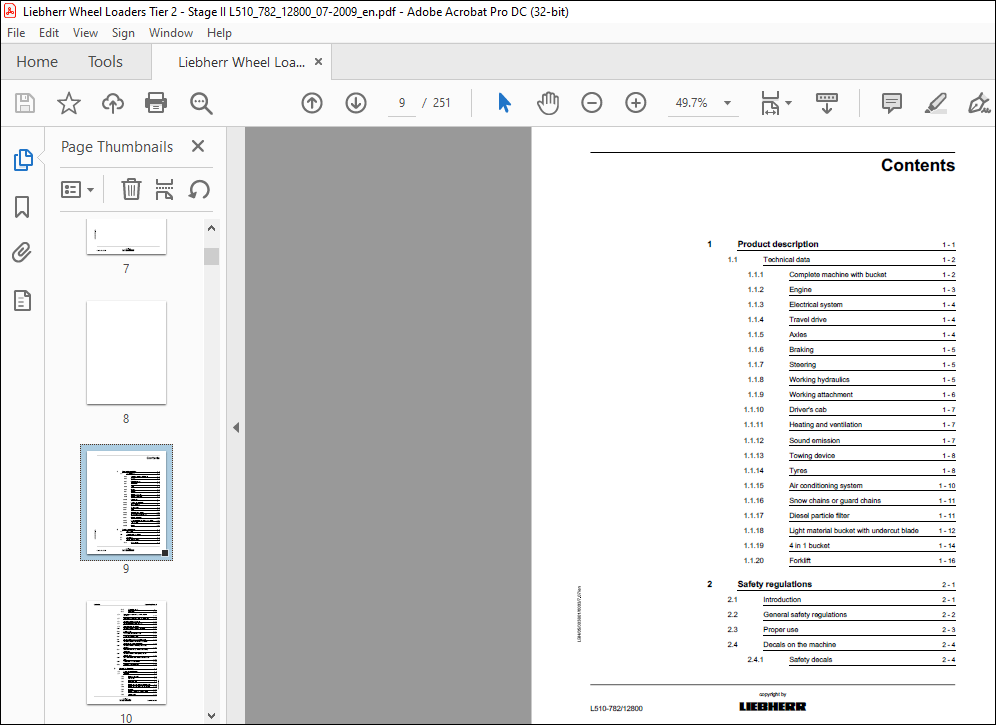Open the Bookmarks panel
Viewport: 996px width, 725px height.
(x=22, y=207)
